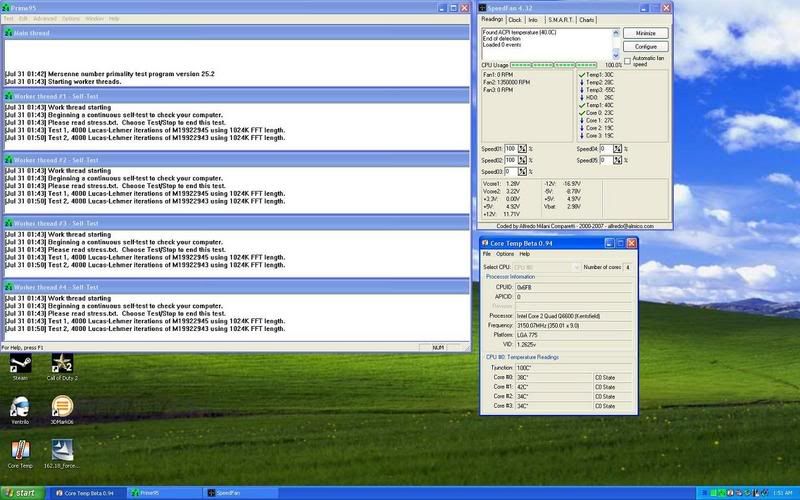Click the down-arrow icon beside Core 2: 19C
This screenshot has height=500, width=800.
tap(582, 128)
